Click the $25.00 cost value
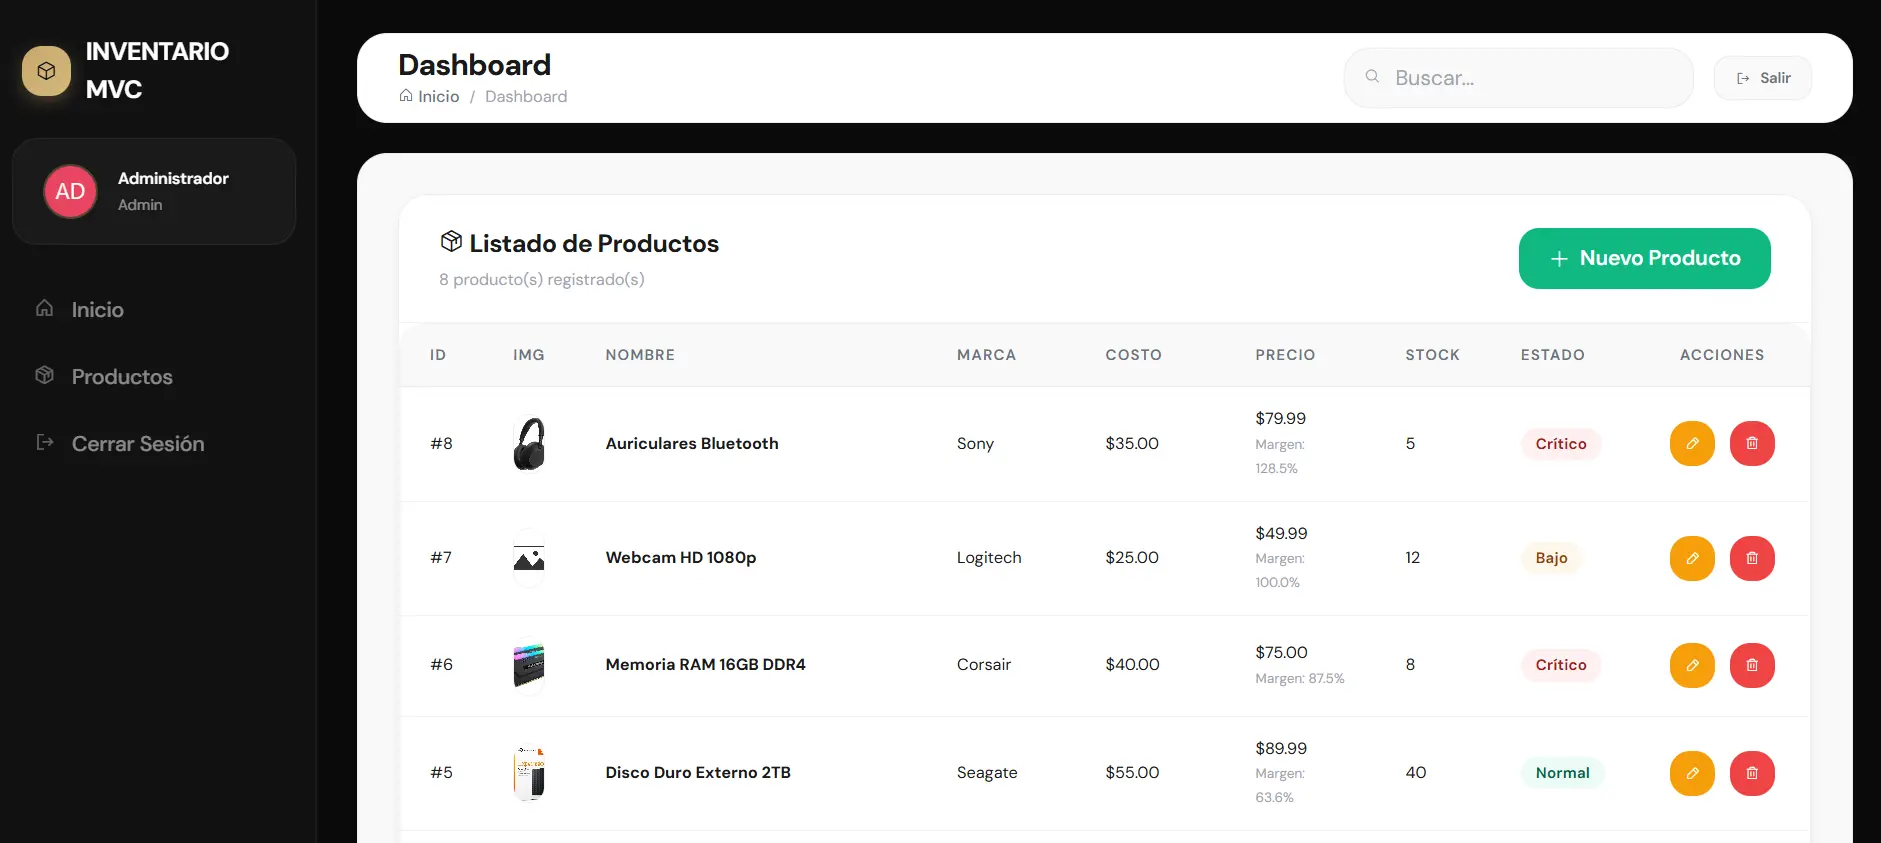1881x843 pixels. coord(1132,558)
